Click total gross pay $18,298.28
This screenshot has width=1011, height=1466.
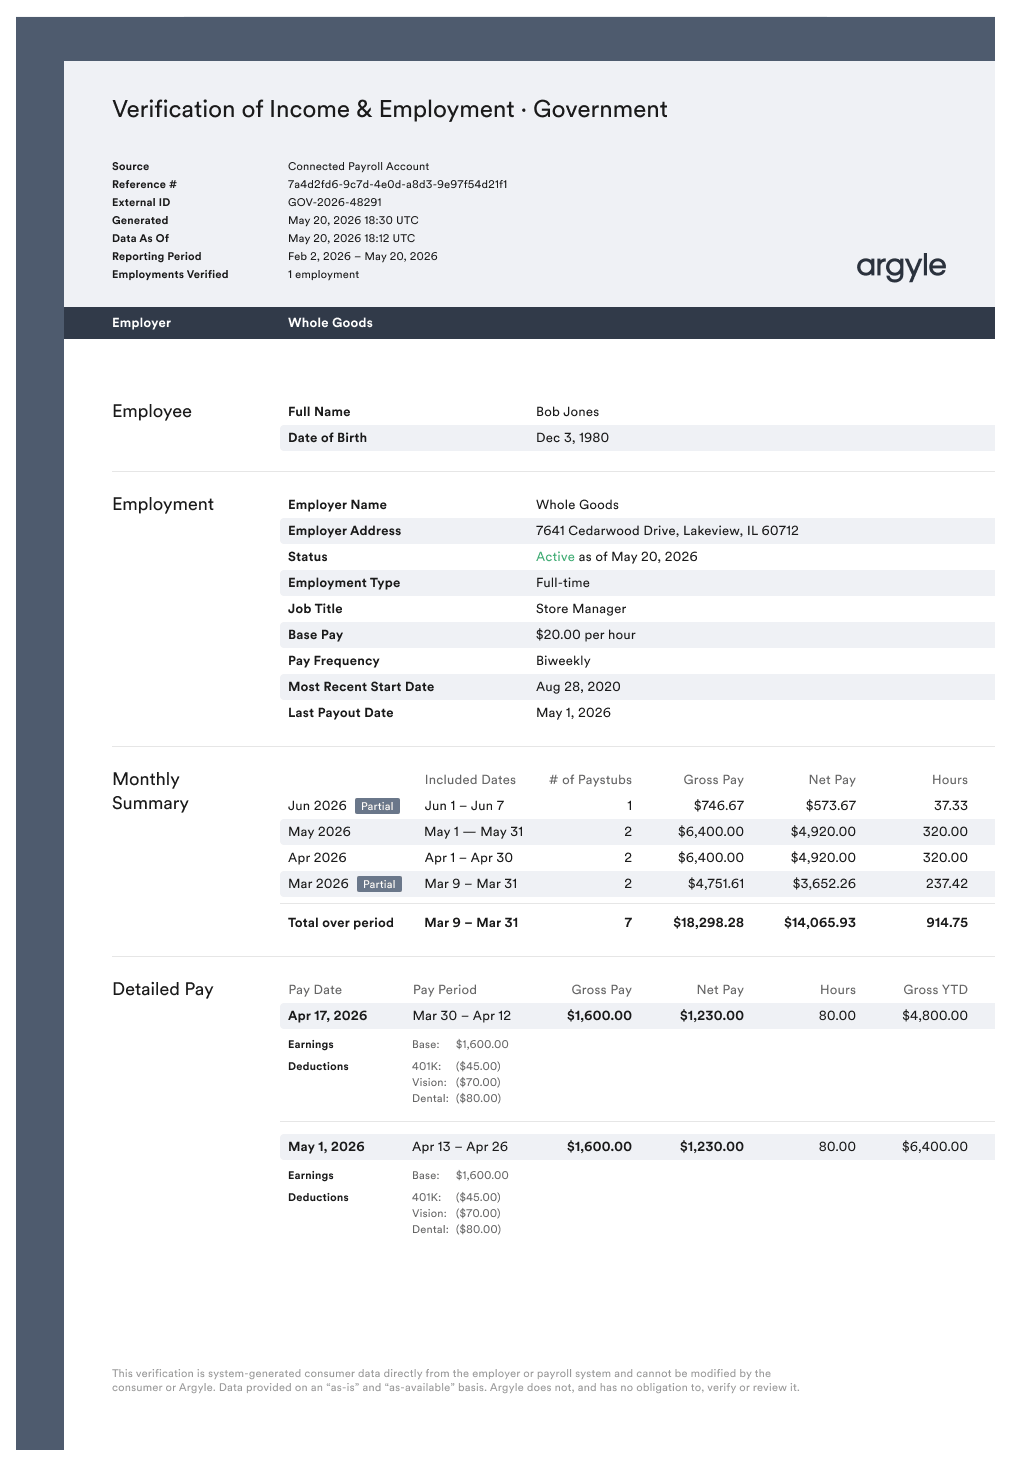[x=708, y=923]
